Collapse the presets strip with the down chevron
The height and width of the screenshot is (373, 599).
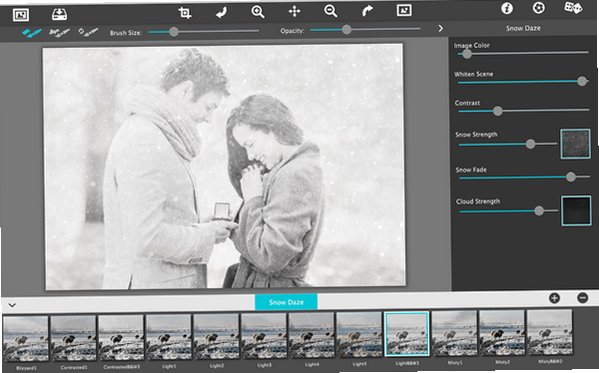coord(12,305)
